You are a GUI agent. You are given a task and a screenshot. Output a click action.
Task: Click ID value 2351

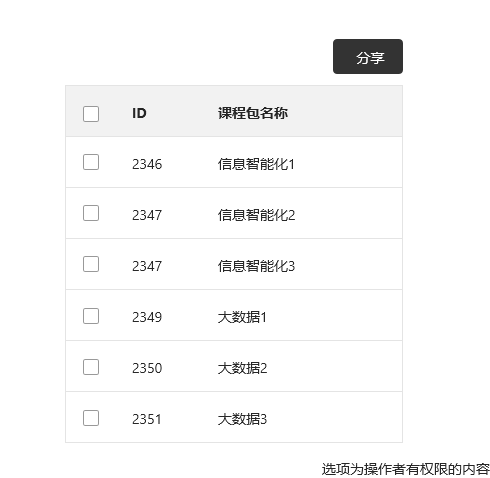pyautogui.click(x=147, y=419)
